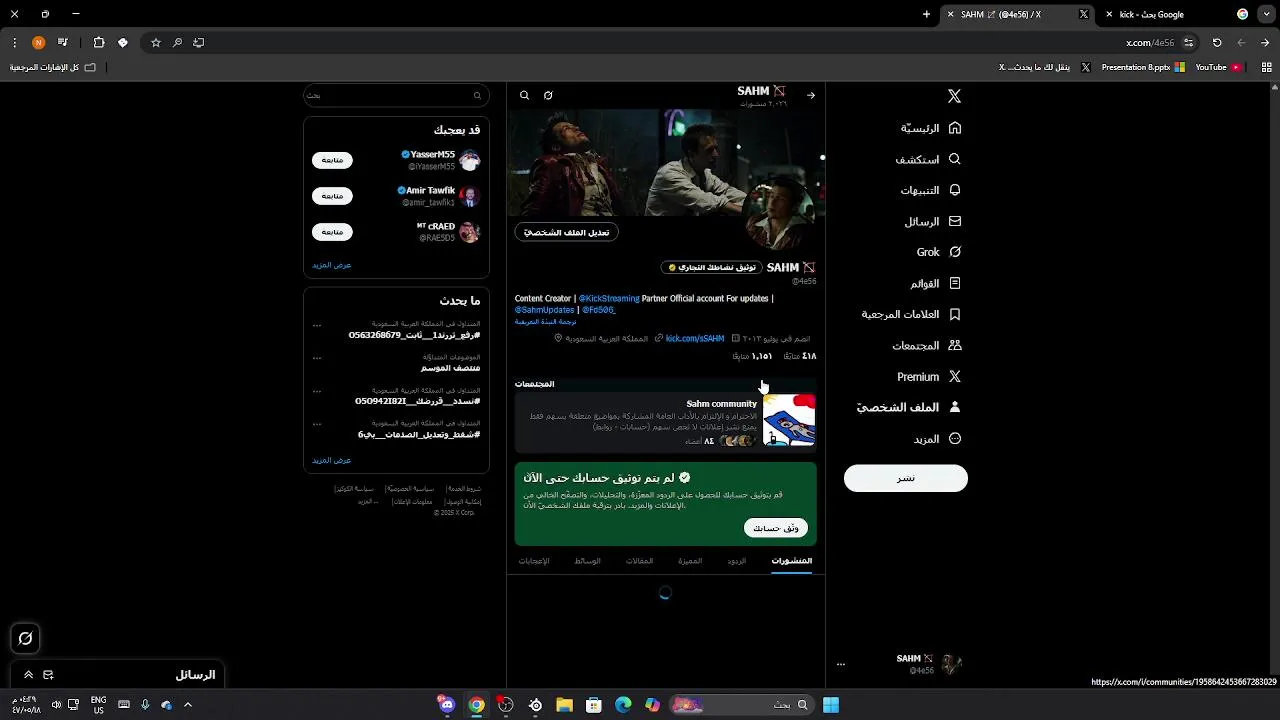Click تعديل الملف الشخصيّ edit profile button
This screenshot has height=720, width=1280.
[x=567, y=232]
